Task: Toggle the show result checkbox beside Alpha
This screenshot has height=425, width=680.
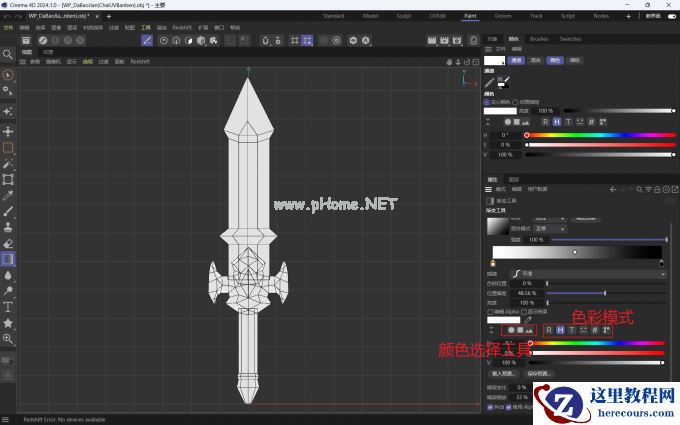Action: pos(523,312)
